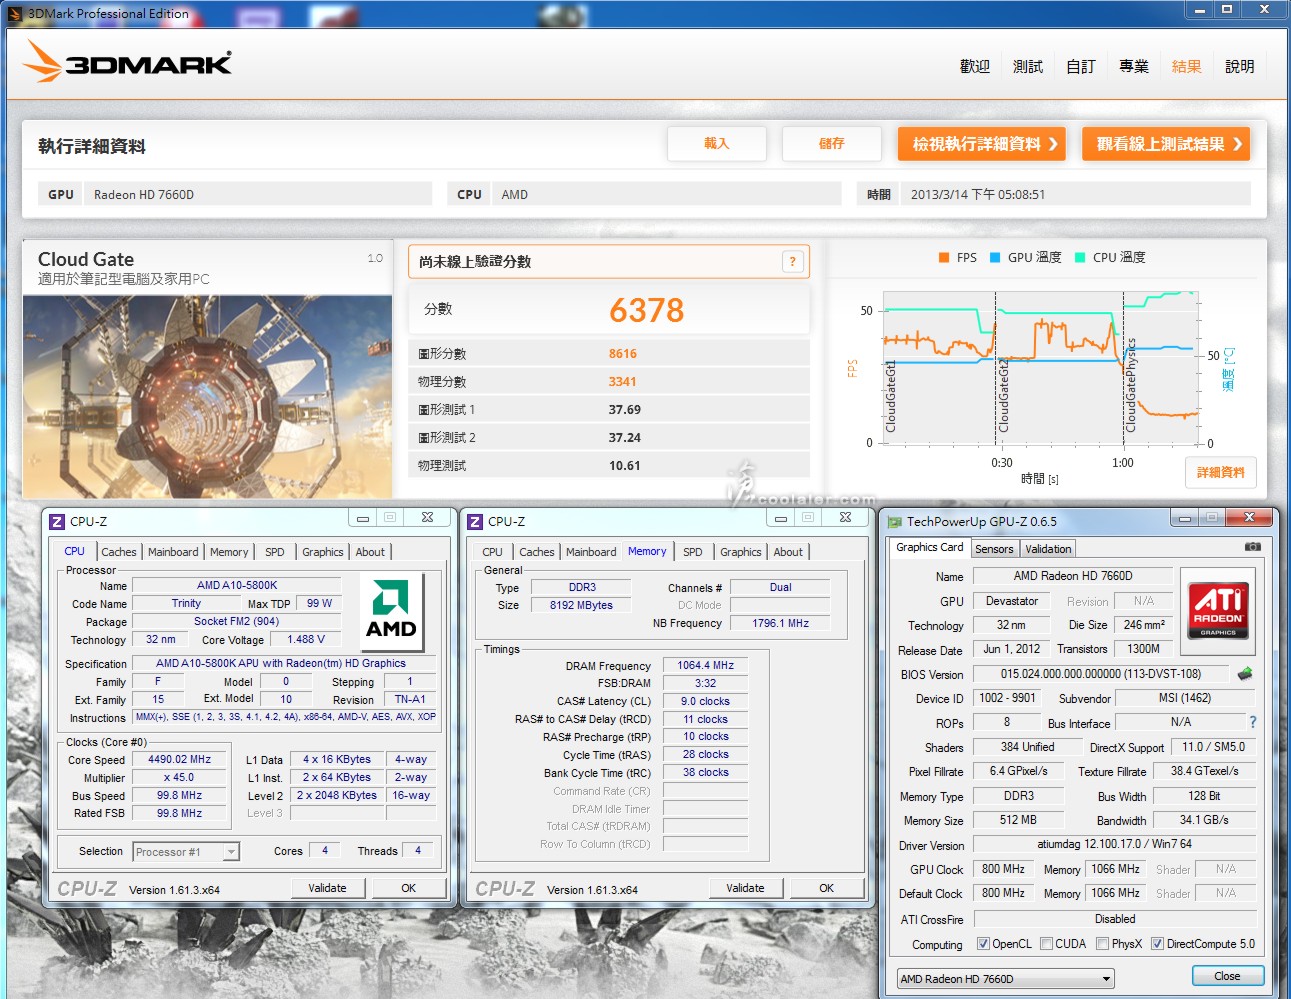Image resolution: width=1291 pixels, height=999 pixels.
Task: Open the 說明 help tab
Action: click(1240, 66)
